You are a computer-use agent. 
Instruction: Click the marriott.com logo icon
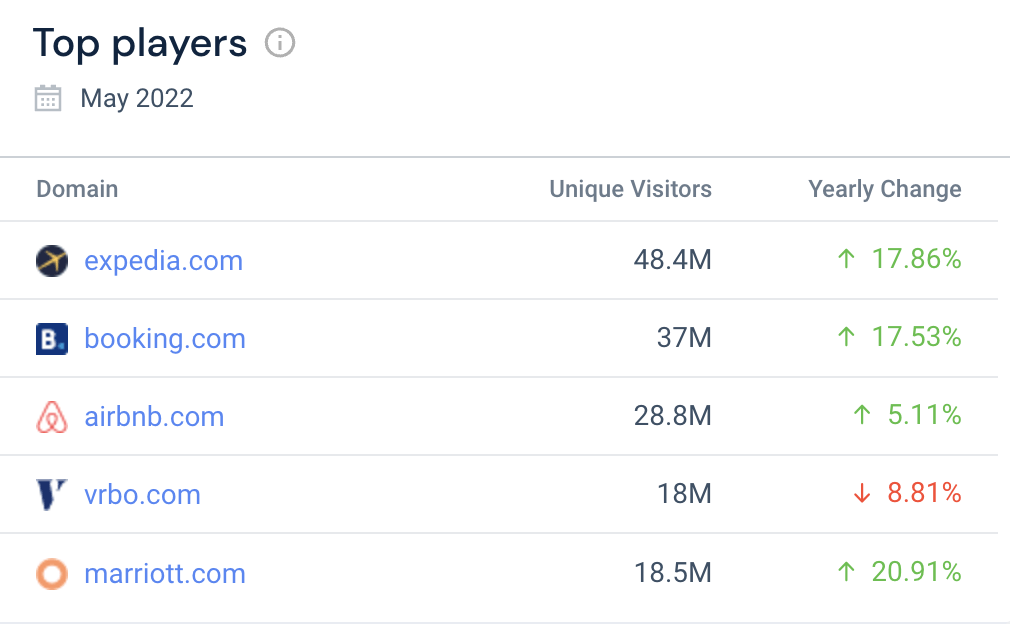coord(51,573)
